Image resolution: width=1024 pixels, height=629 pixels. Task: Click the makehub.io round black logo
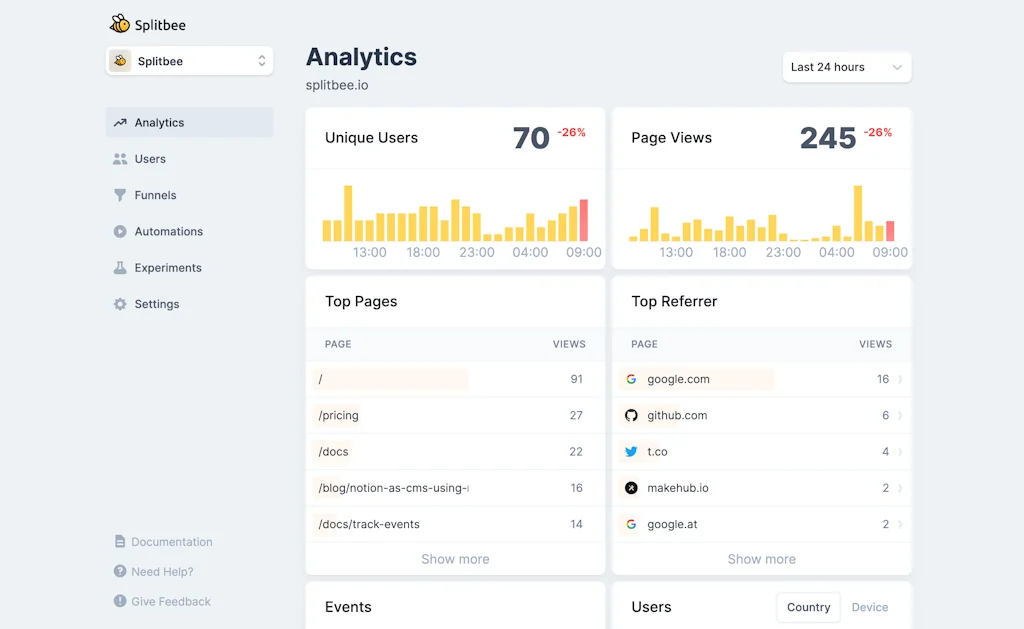click(631, 488)
